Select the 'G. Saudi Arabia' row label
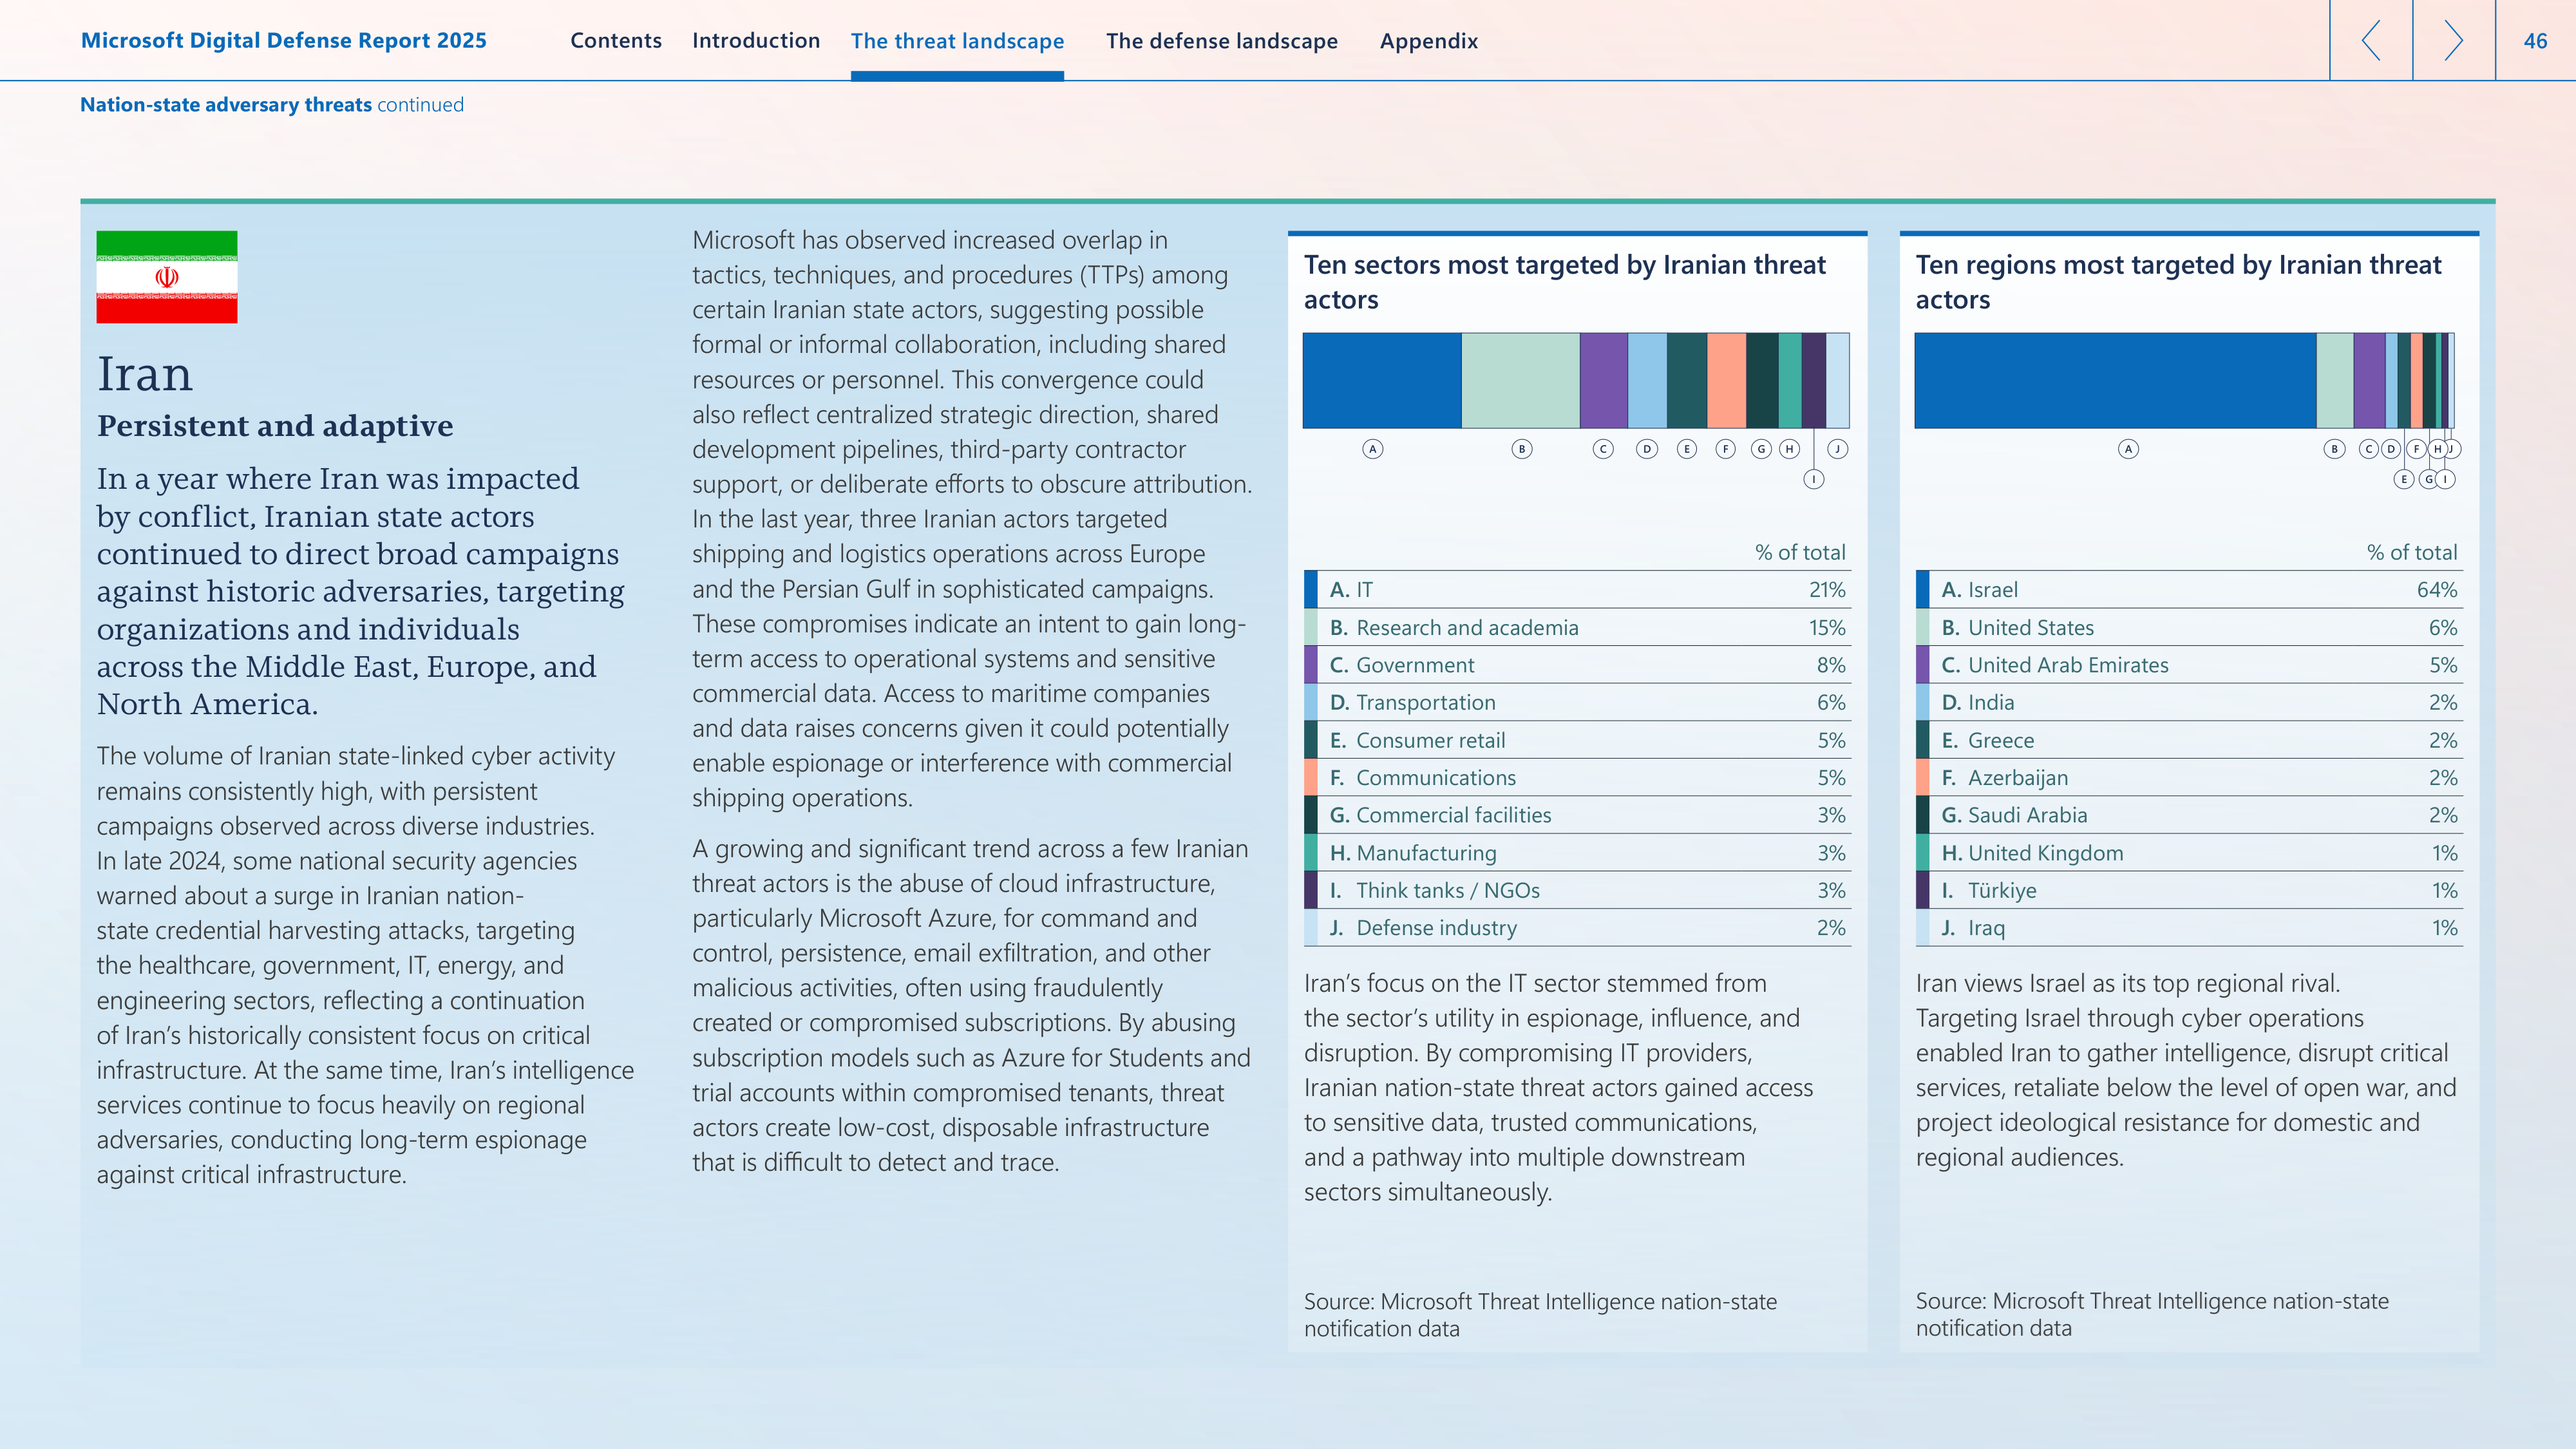 coord(2014,815)
